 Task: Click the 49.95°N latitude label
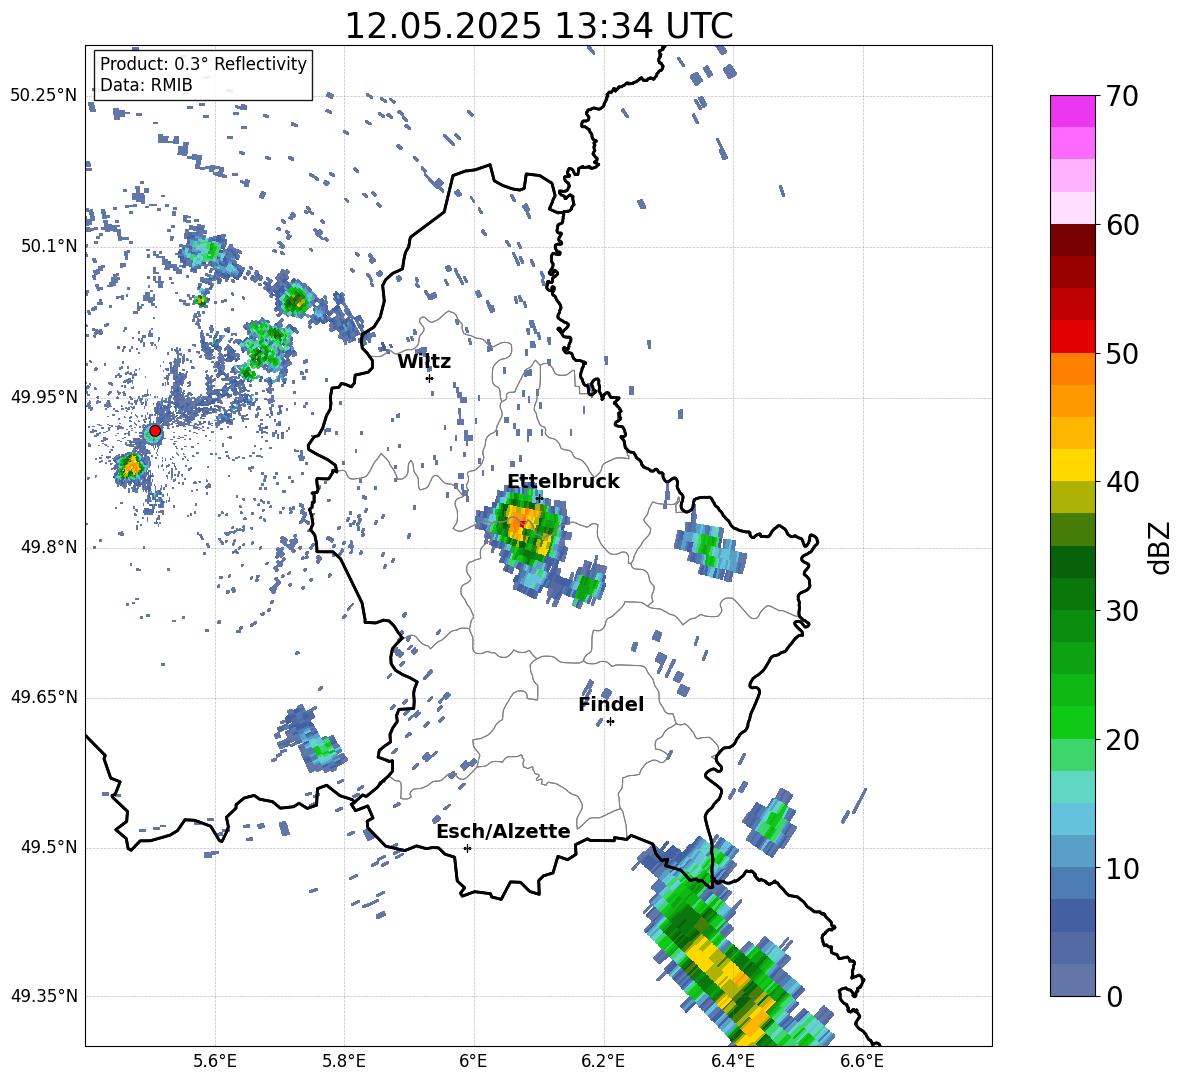[x=44, y=397]
